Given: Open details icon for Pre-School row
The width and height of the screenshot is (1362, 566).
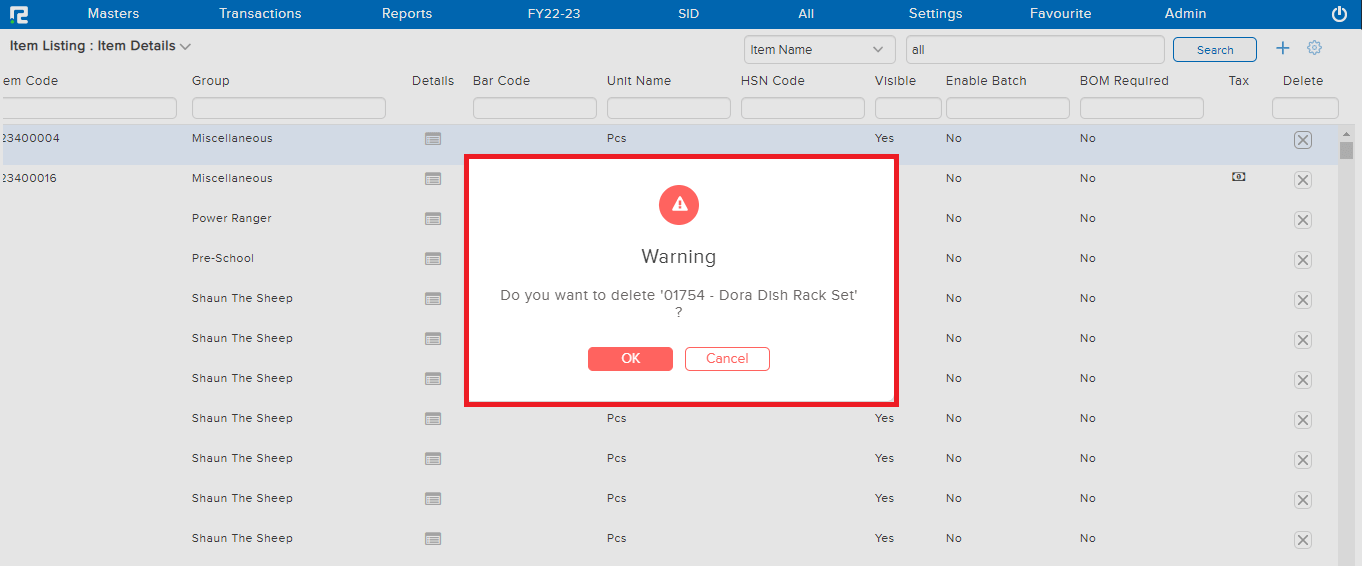Looking at the screenshot, I should 433,259.
